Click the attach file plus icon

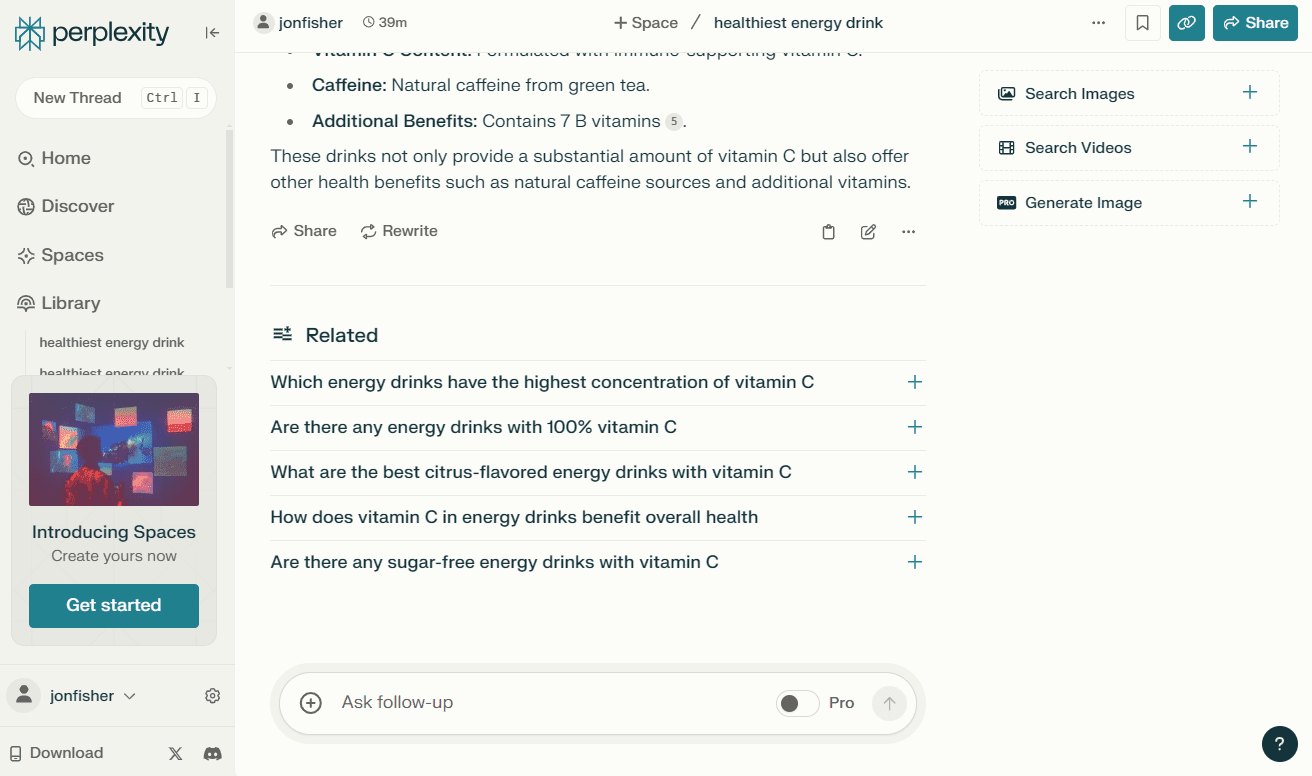311,703
